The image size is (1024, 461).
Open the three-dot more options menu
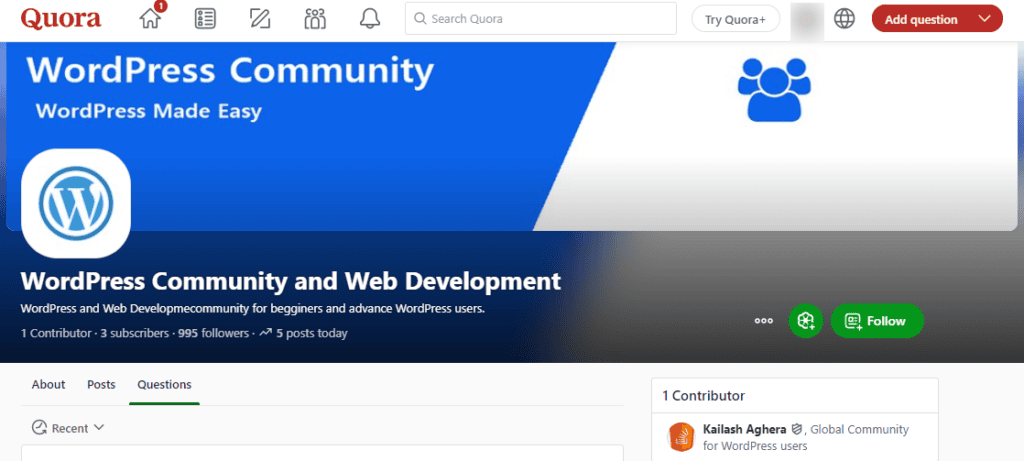764,321
